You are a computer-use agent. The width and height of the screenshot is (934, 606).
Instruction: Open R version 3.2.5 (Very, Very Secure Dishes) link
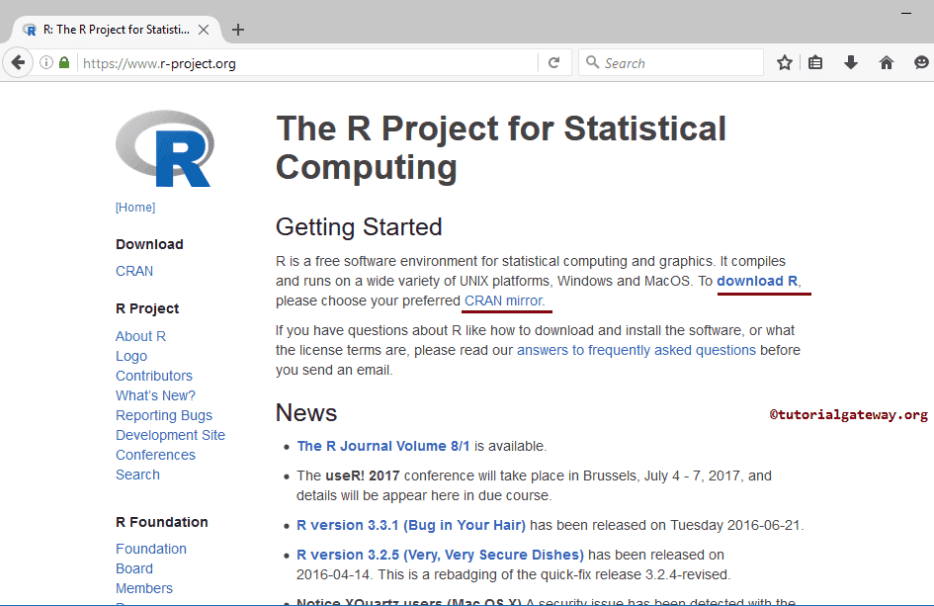(440, 555)
